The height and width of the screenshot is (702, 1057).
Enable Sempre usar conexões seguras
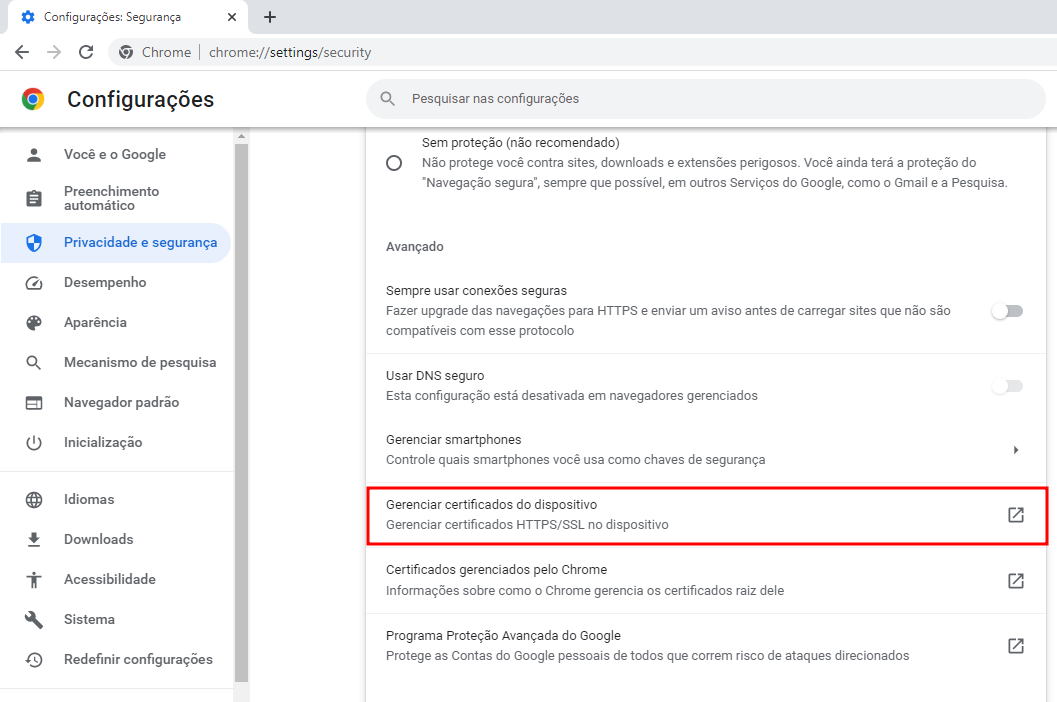click(1007, 311)
